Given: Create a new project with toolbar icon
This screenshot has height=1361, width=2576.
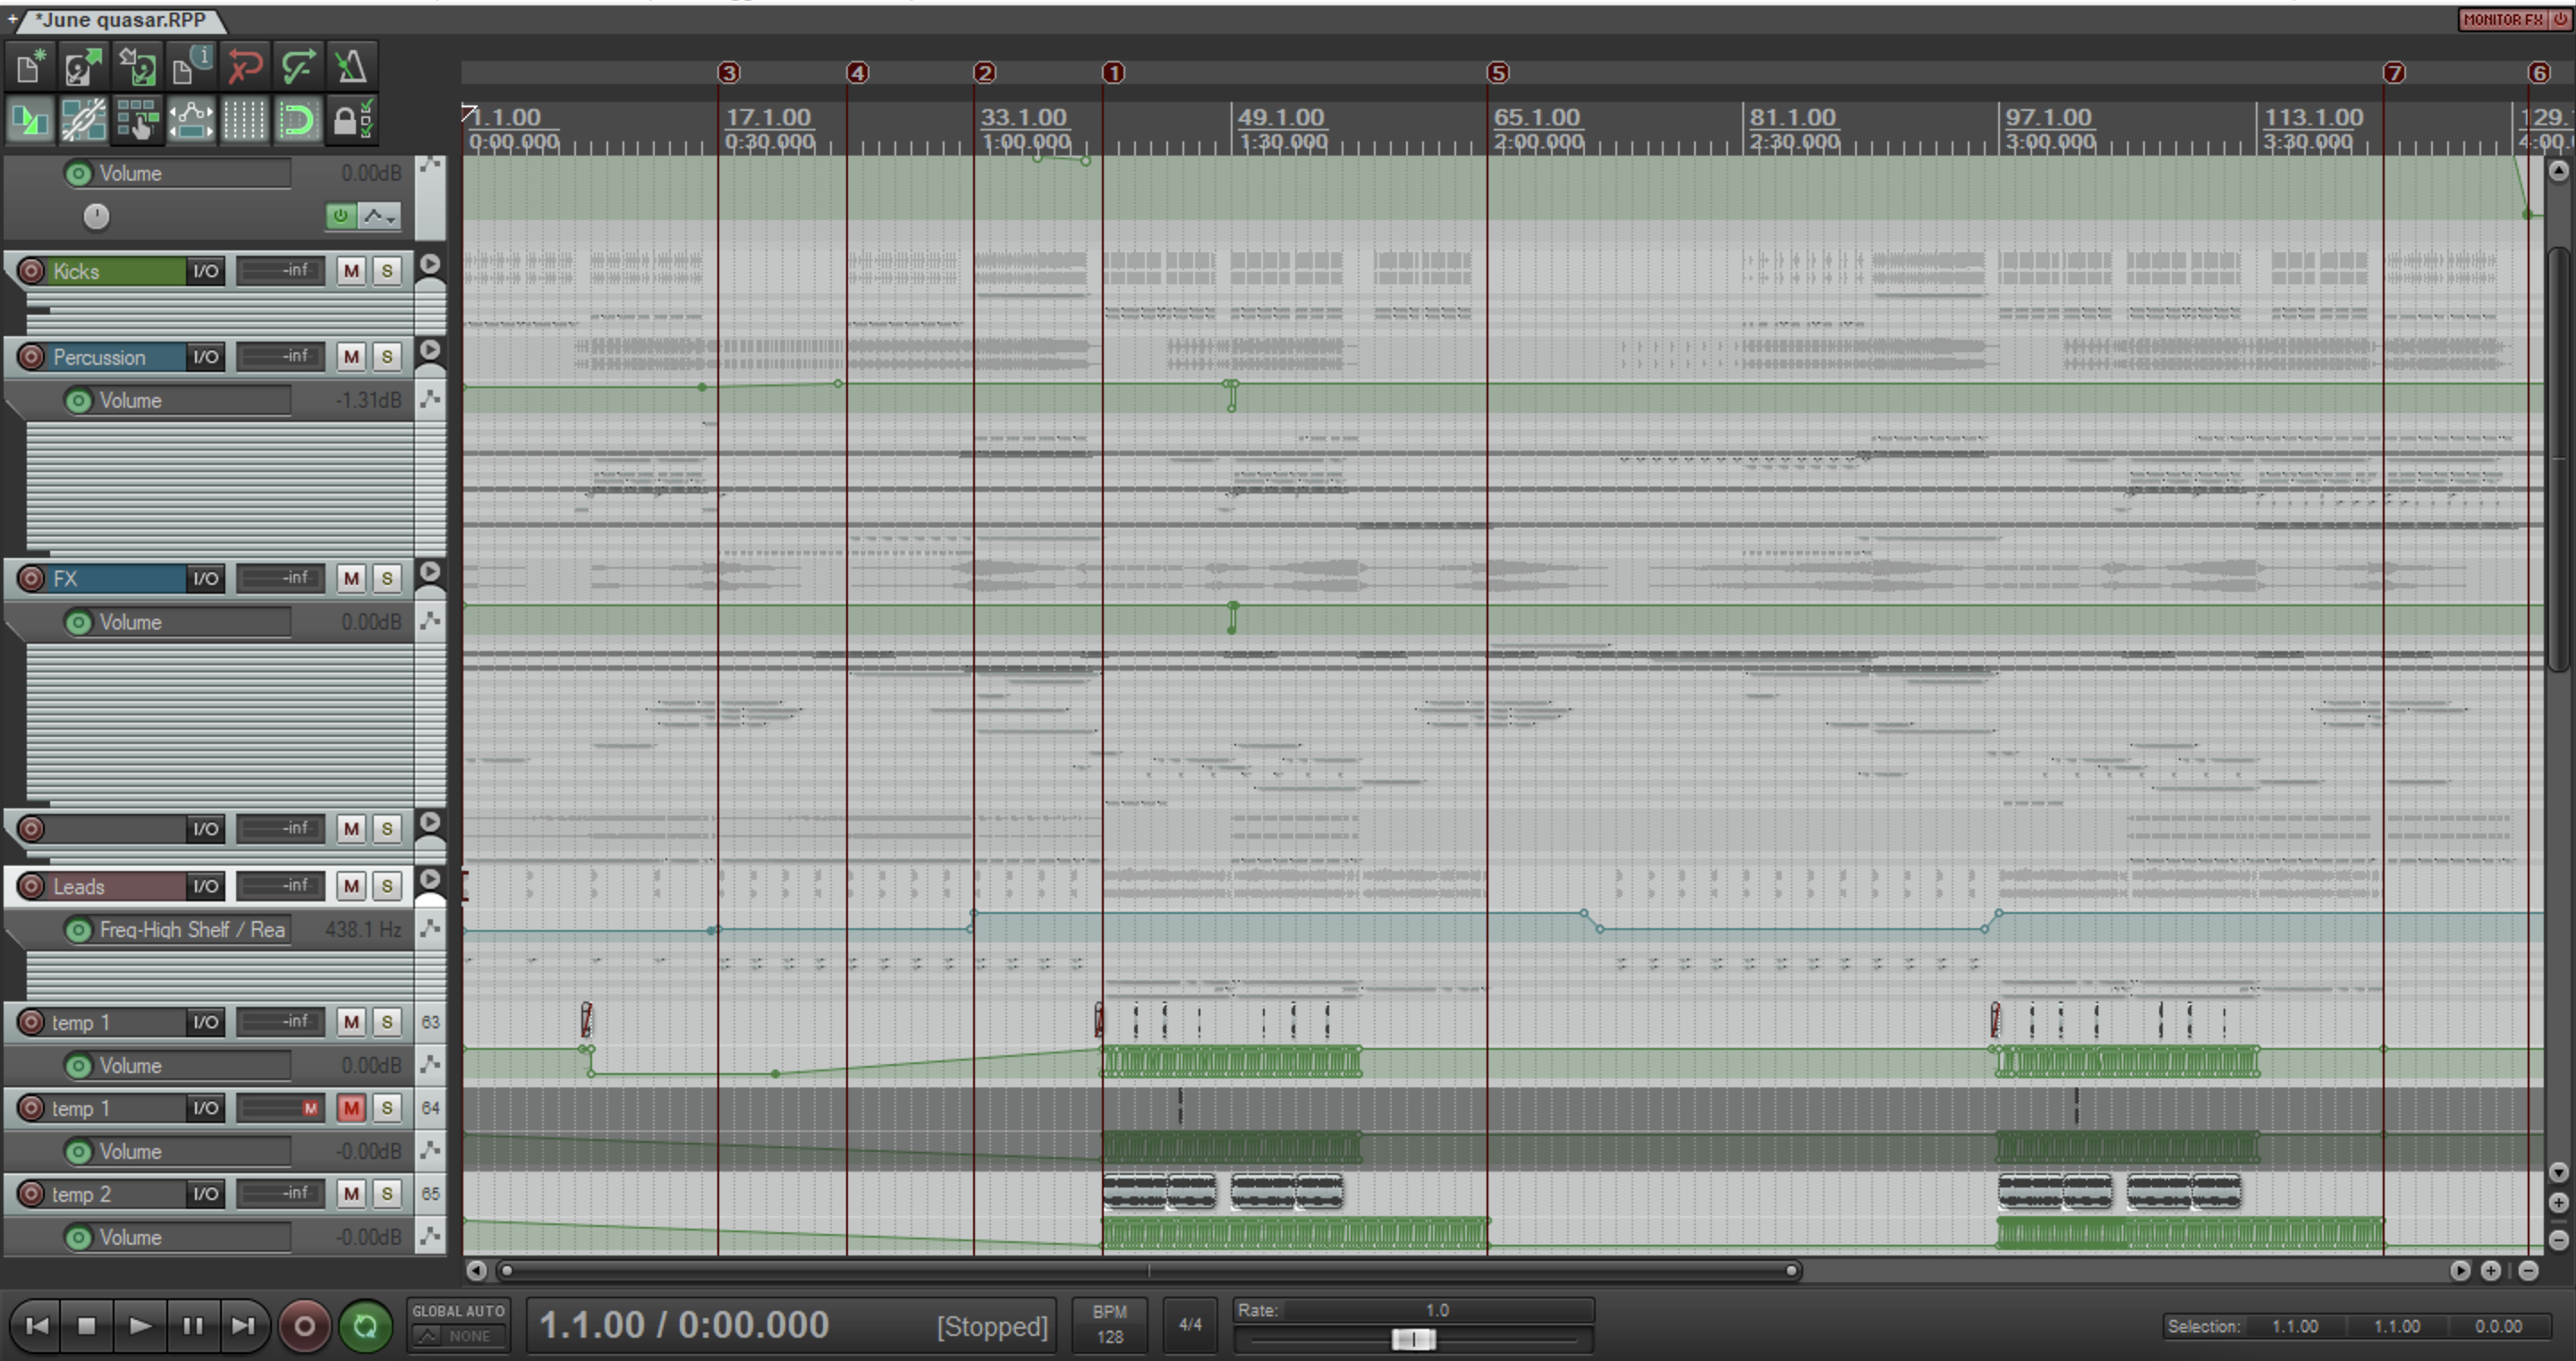Looking at the screenshot, I should (30, 67).
